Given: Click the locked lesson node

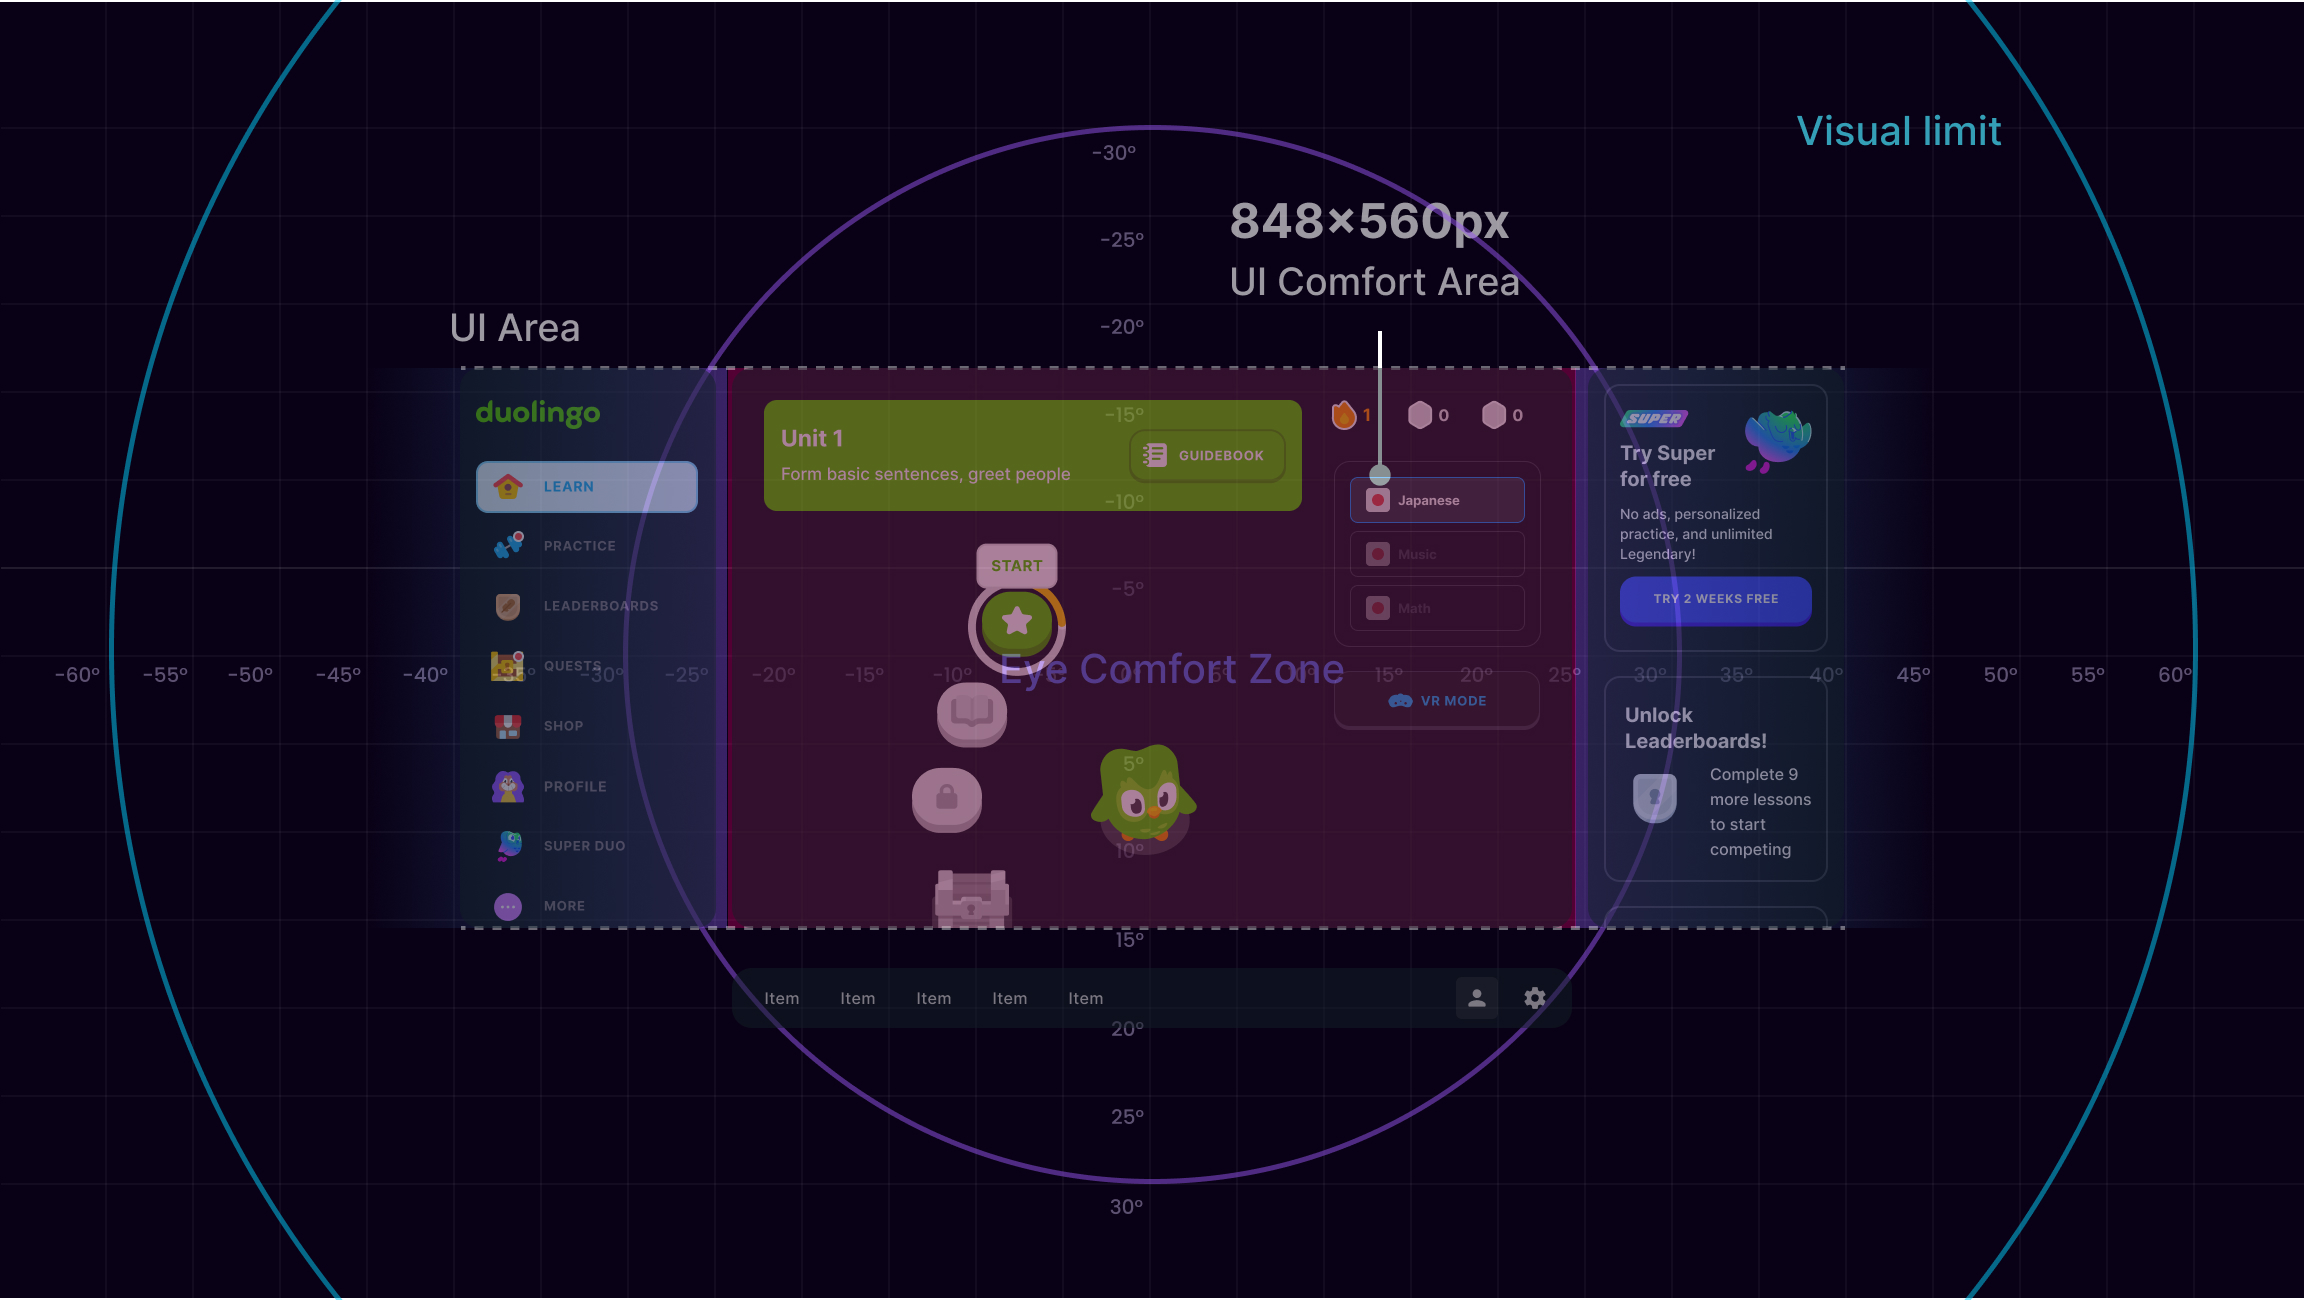Looking at the screenshot, I should pyautogui.click(x=947, y=798).
